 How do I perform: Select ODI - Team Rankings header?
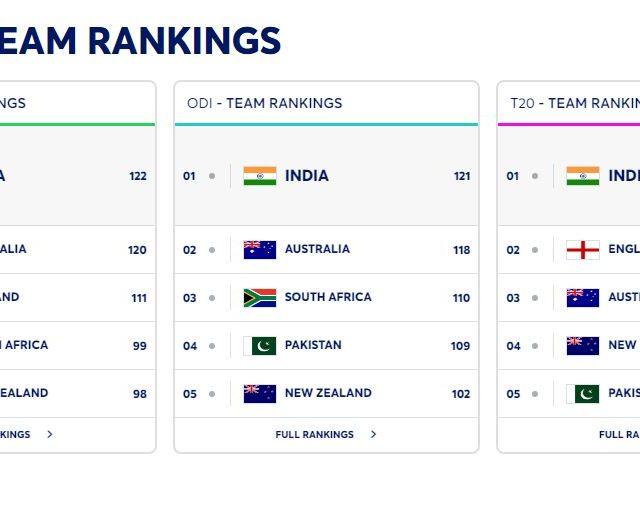(264, 103)
